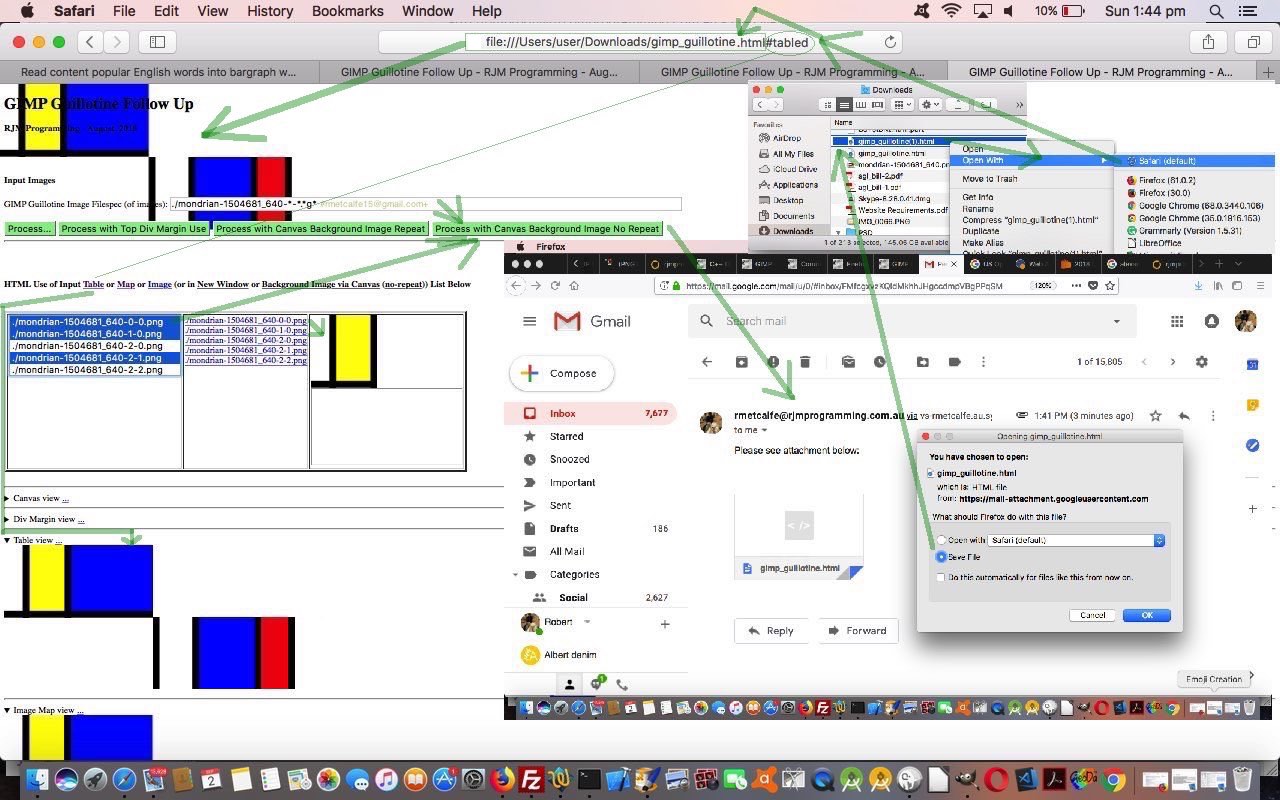
Task: Click the GIMP Guillotine Image Filespec input field
Action: pyautogui.click(x=425, y=204)
